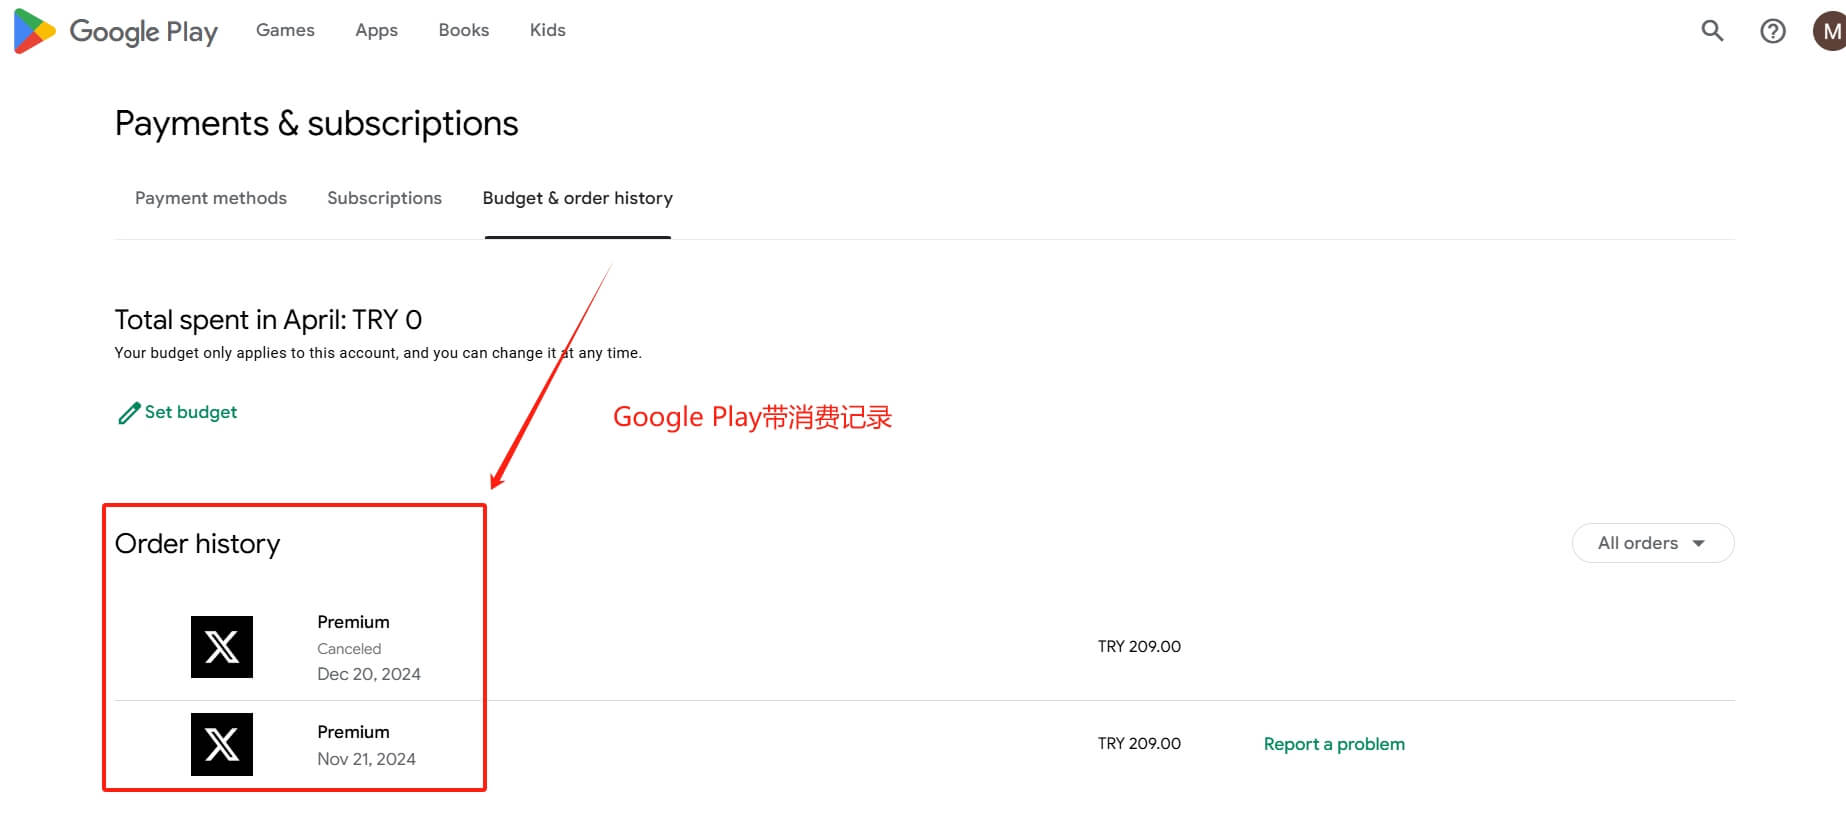Click the Payments & subscriptions title

coord(317,124)
